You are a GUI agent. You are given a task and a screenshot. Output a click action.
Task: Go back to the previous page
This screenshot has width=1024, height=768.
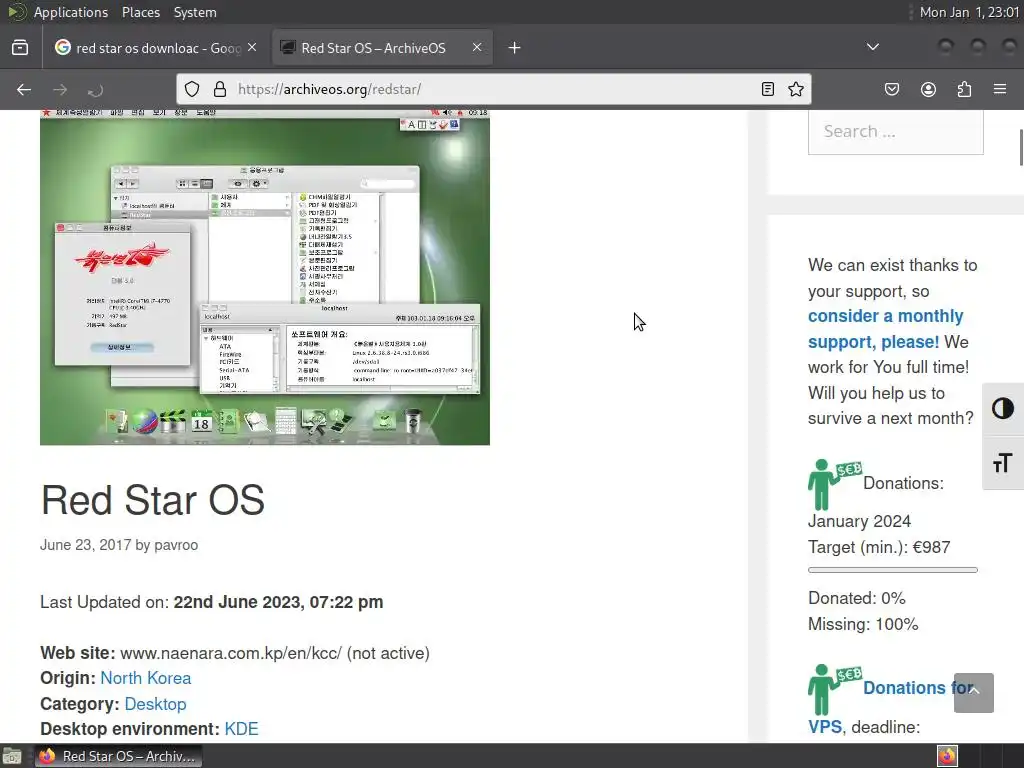pos(24,89)
